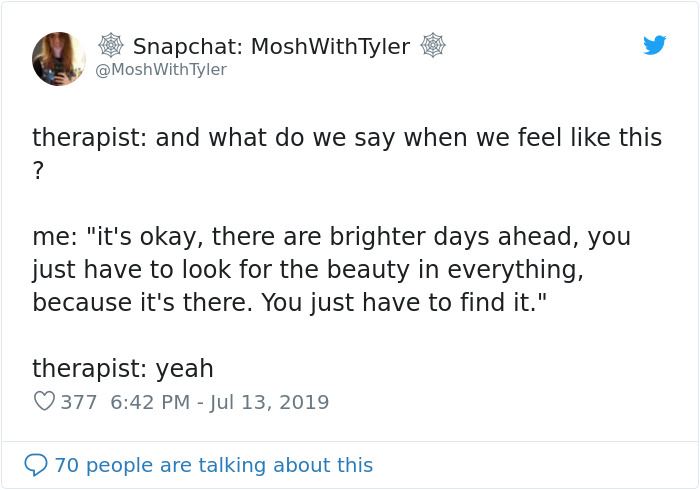700x490 pixels.
Task: Open the display name "Snapchat: MoshWithTyler"
Action: (271, 46)
